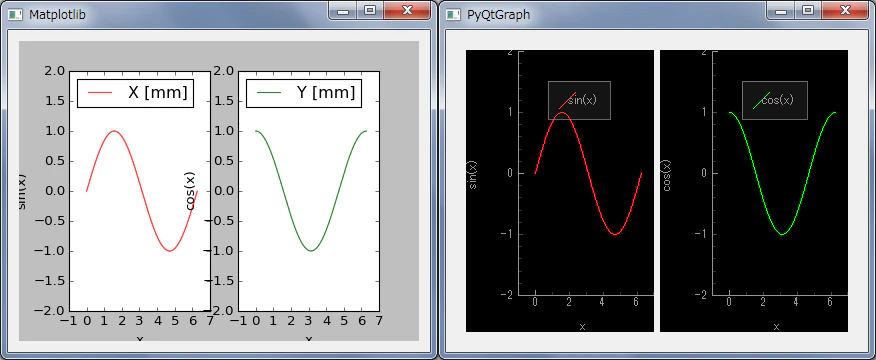Close the Matplotlib window
The image size is (876, 360).
pyautogui.click(x=408, y=10)
